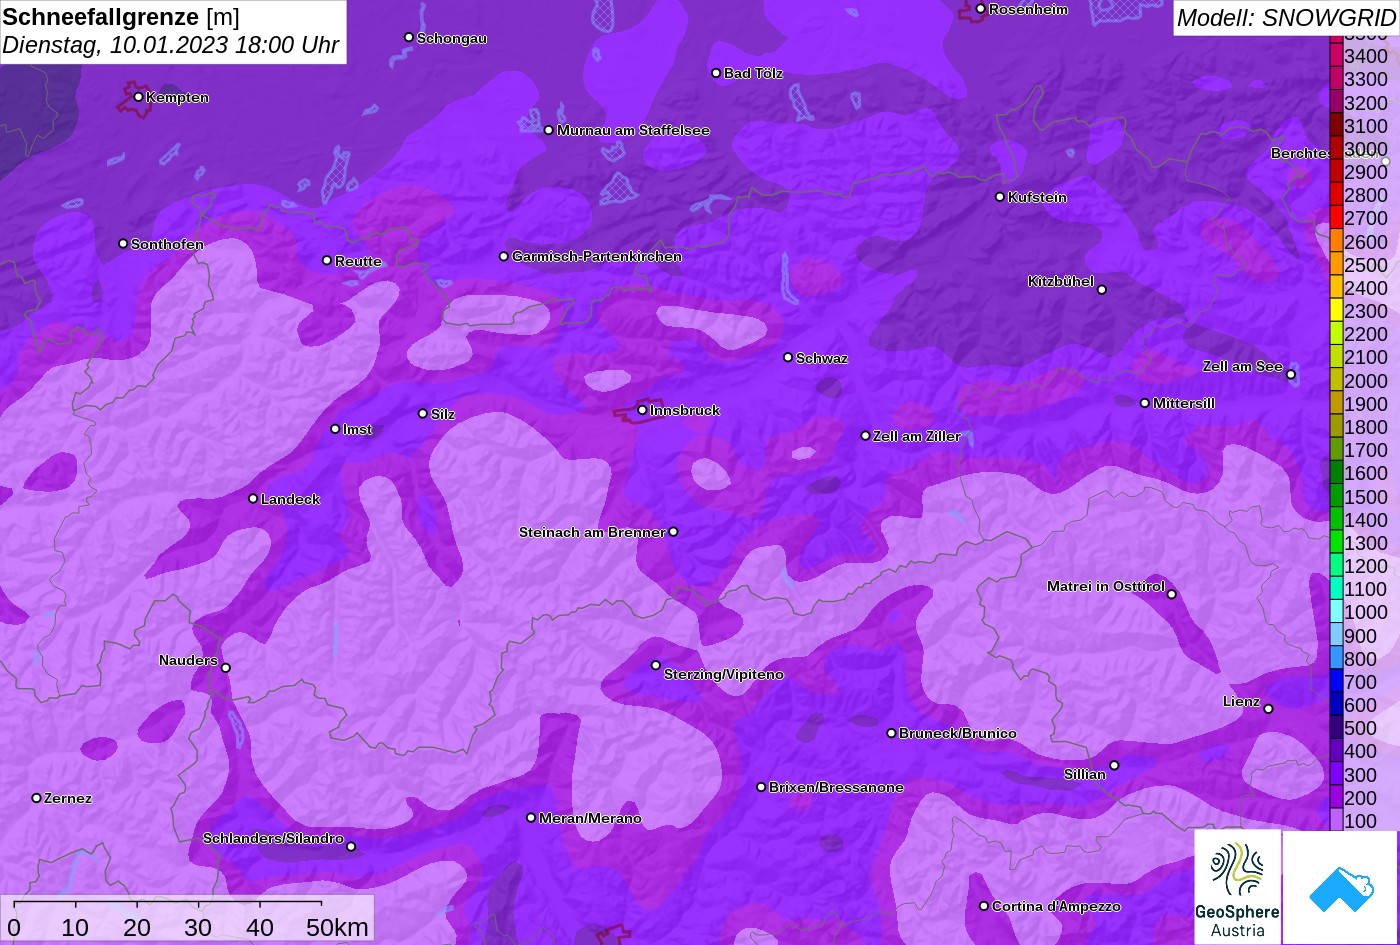Select the date Dienstag, 10.01.2023 18:00 Uhr
The image size is (1400, 945).
tap(171, 46)
